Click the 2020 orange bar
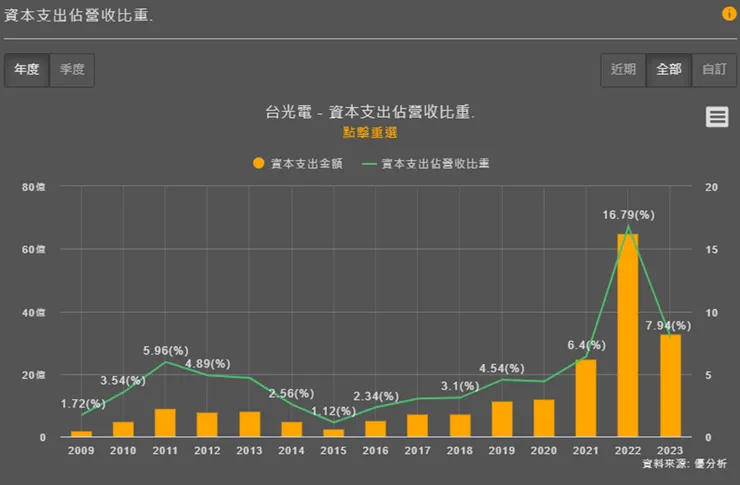The width and height of the screenshot is (740, 485). (544, 418)
